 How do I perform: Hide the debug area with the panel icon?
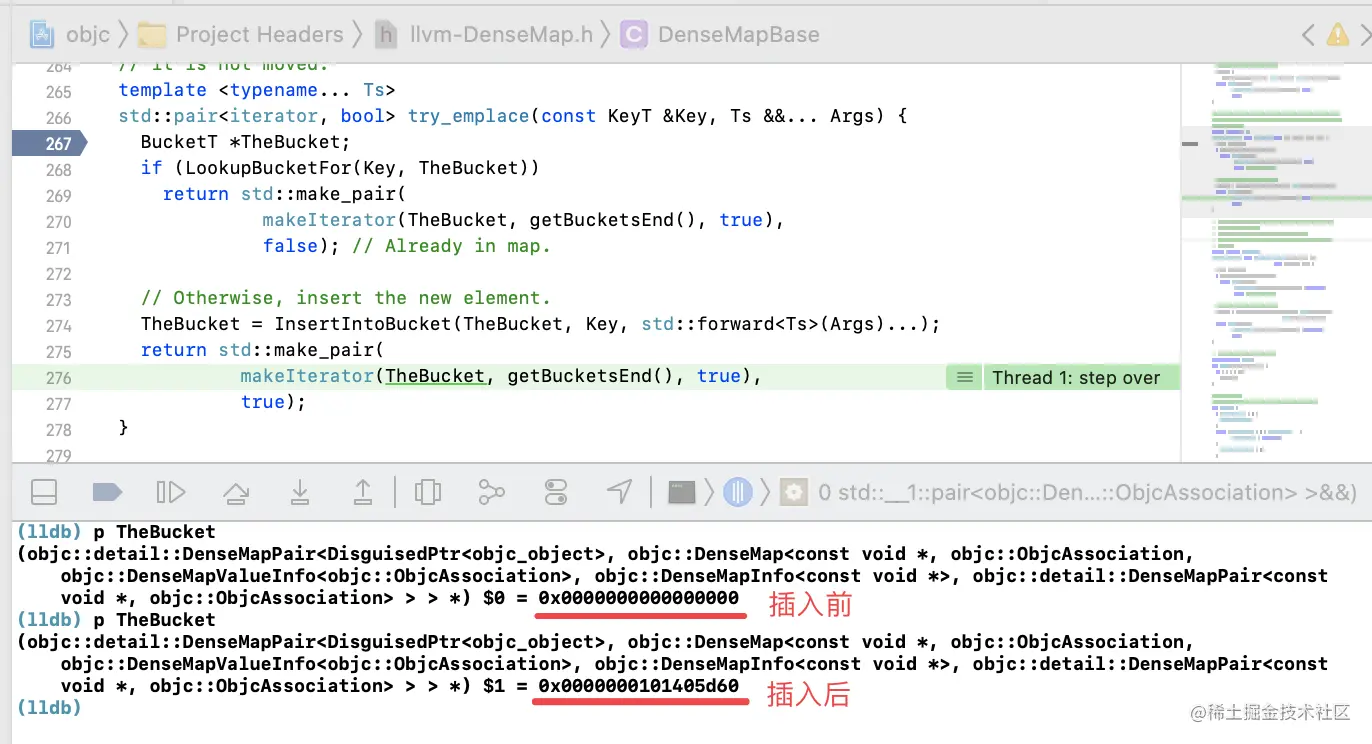click(x=44, y=492)
